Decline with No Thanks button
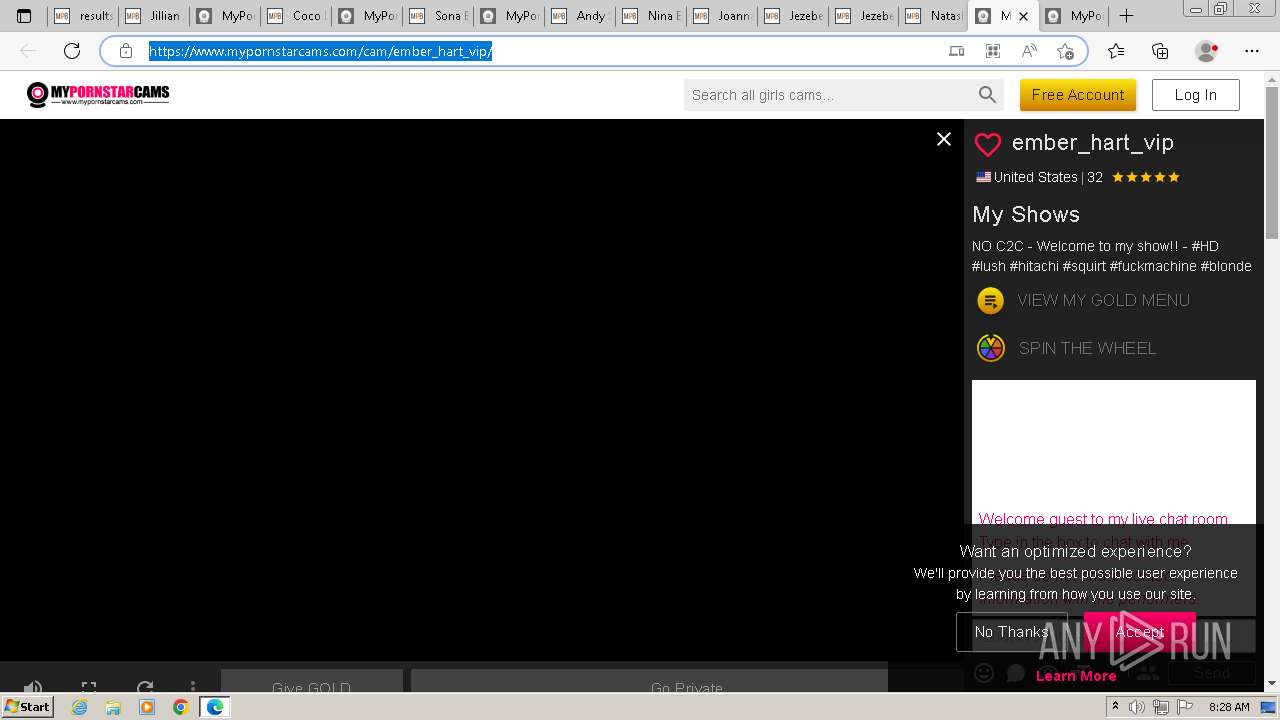Image resolution: width=1280 pixels, height=720 pixels. tap(1012, 632)
